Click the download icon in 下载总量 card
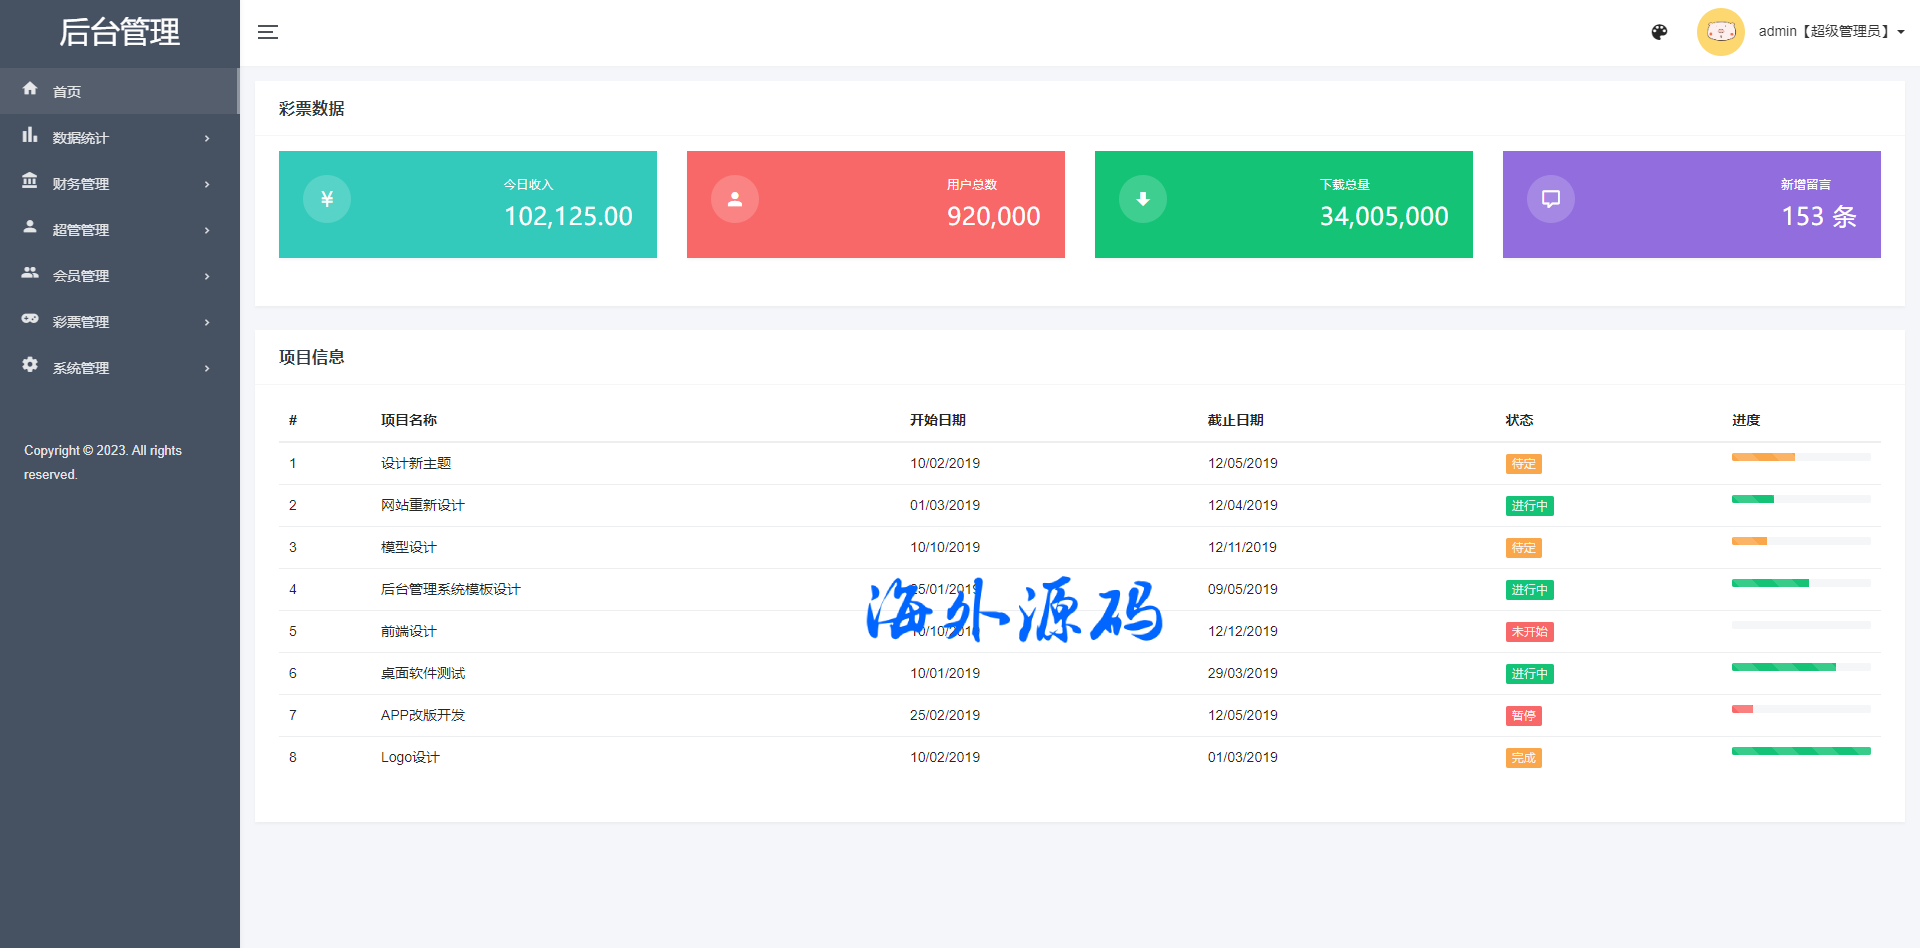This screenshot has height=948, width=1920. 1143,199
